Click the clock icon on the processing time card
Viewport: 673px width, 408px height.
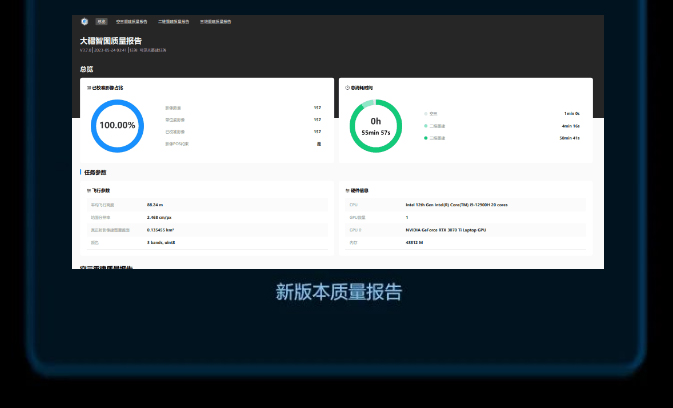click(347, 88)
